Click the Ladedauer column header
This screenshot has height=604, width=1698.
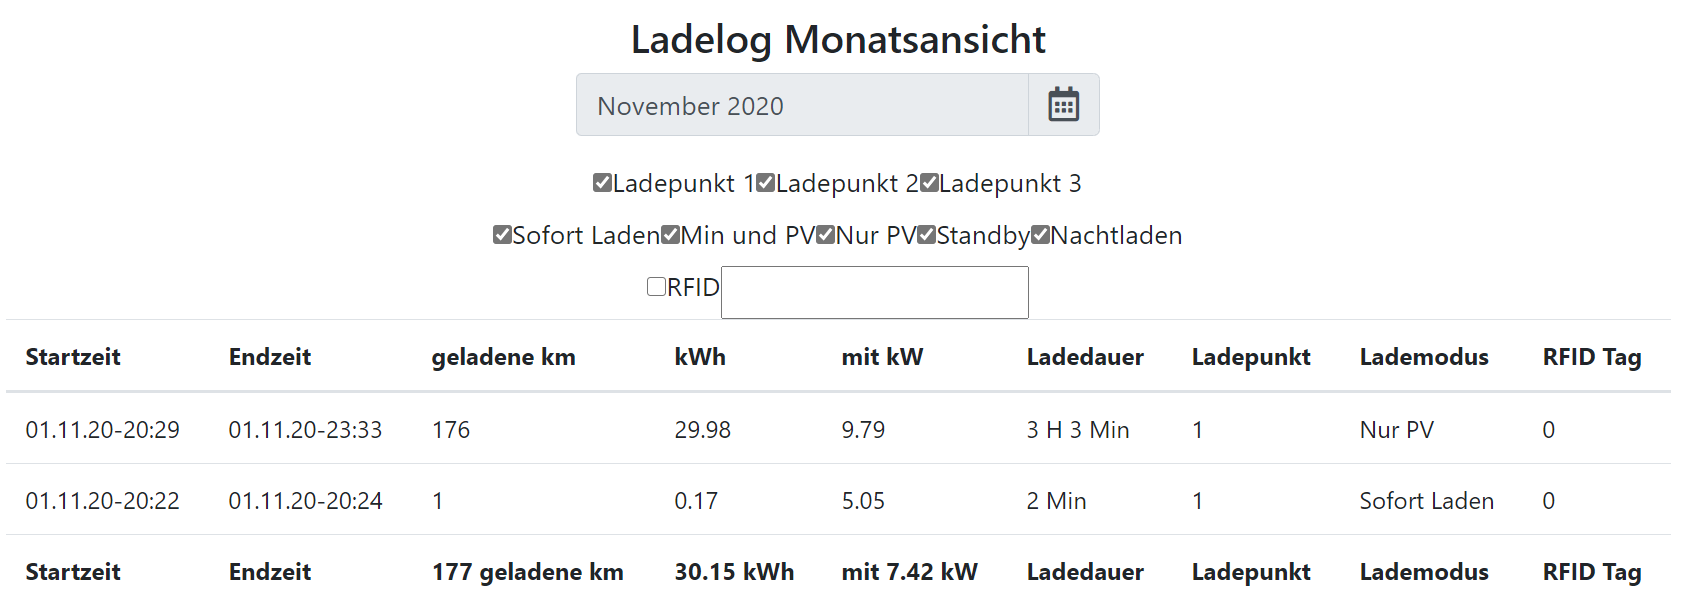[1085, 357]
